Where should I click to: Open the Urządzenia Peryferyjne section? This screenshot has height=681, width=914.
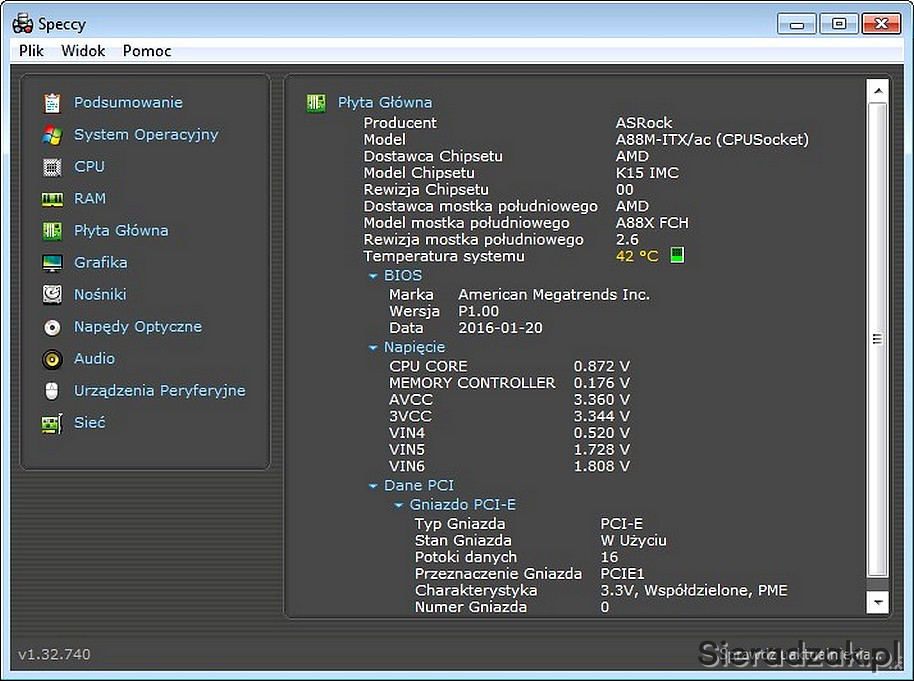160,391
